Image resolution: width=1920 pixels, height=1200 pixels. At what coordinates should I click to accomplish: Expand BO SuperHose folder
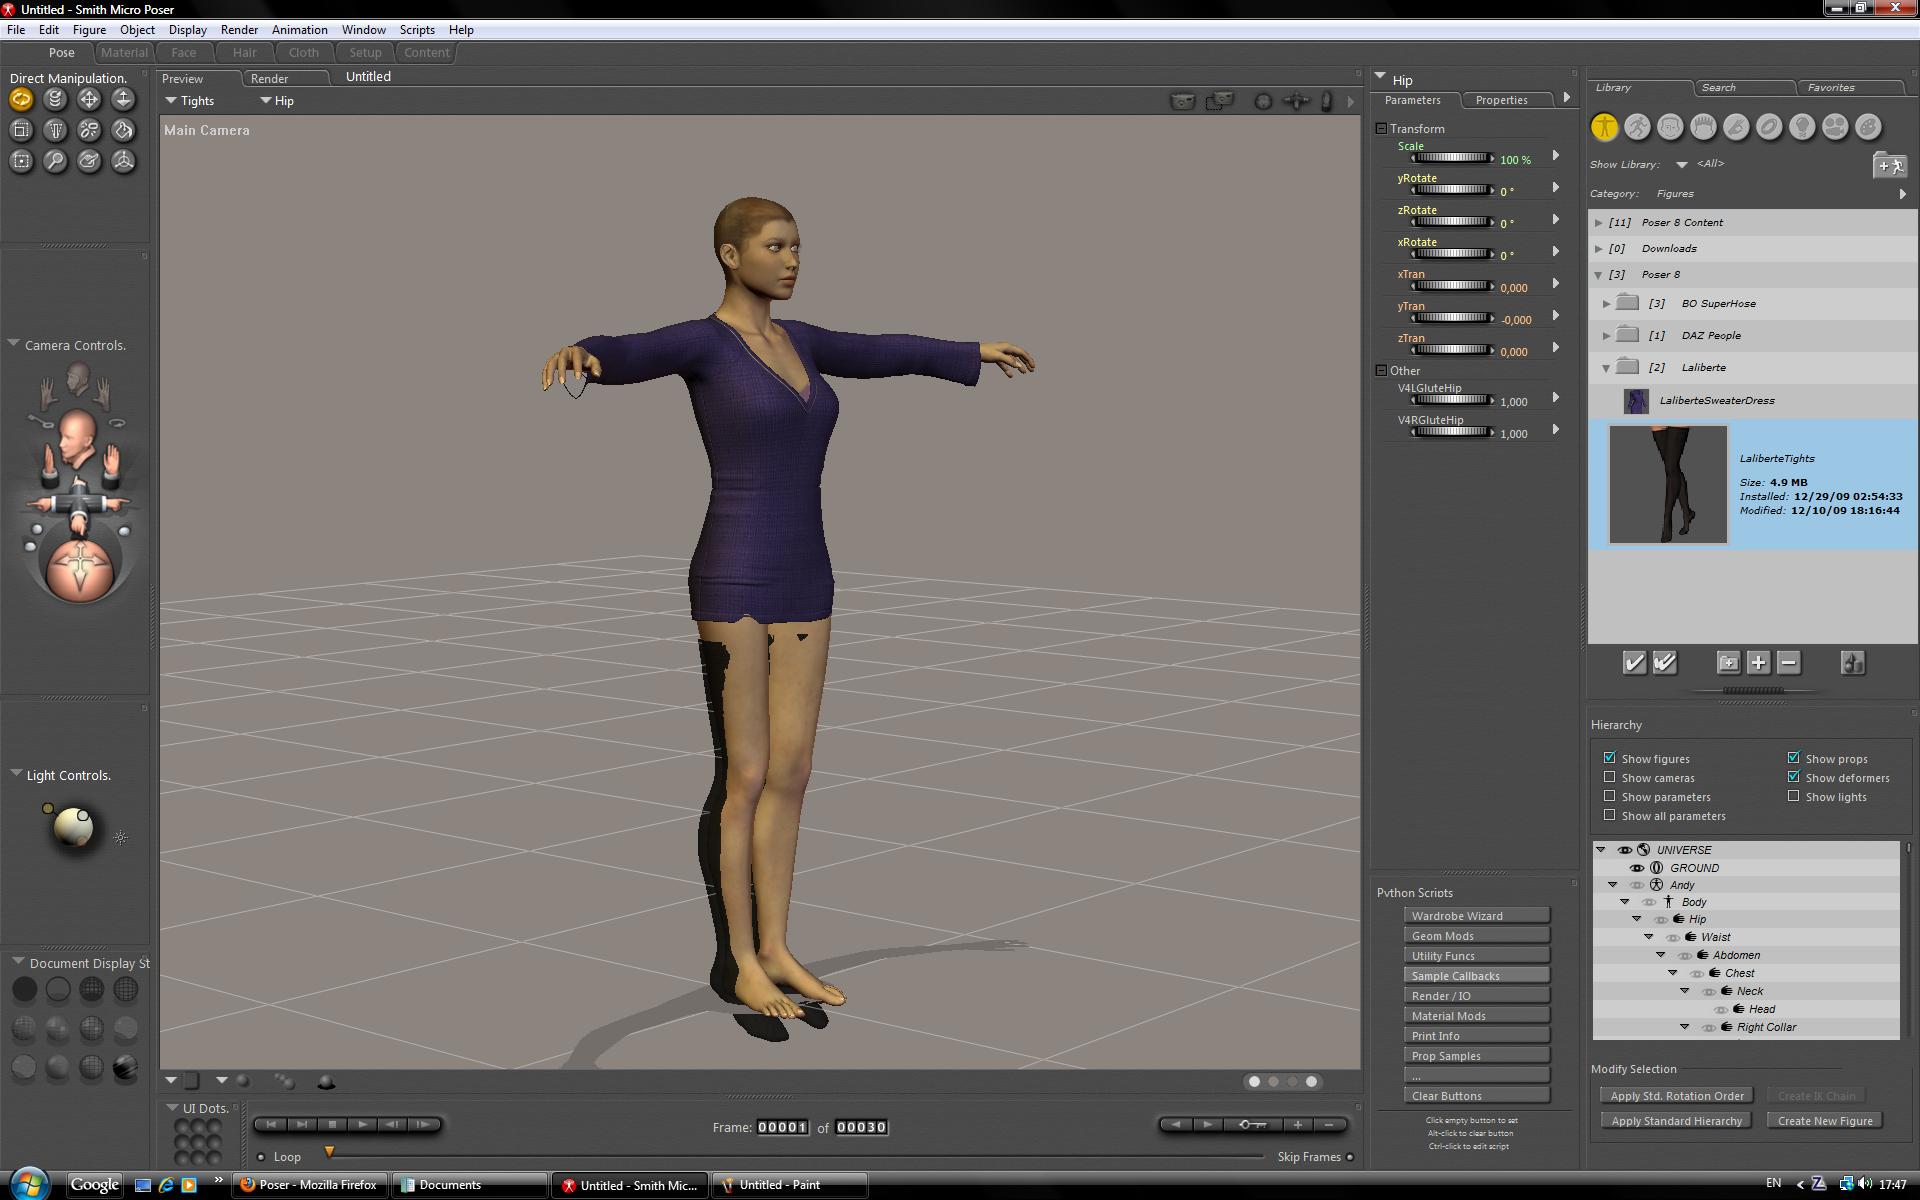click(x=1607, y=304)
